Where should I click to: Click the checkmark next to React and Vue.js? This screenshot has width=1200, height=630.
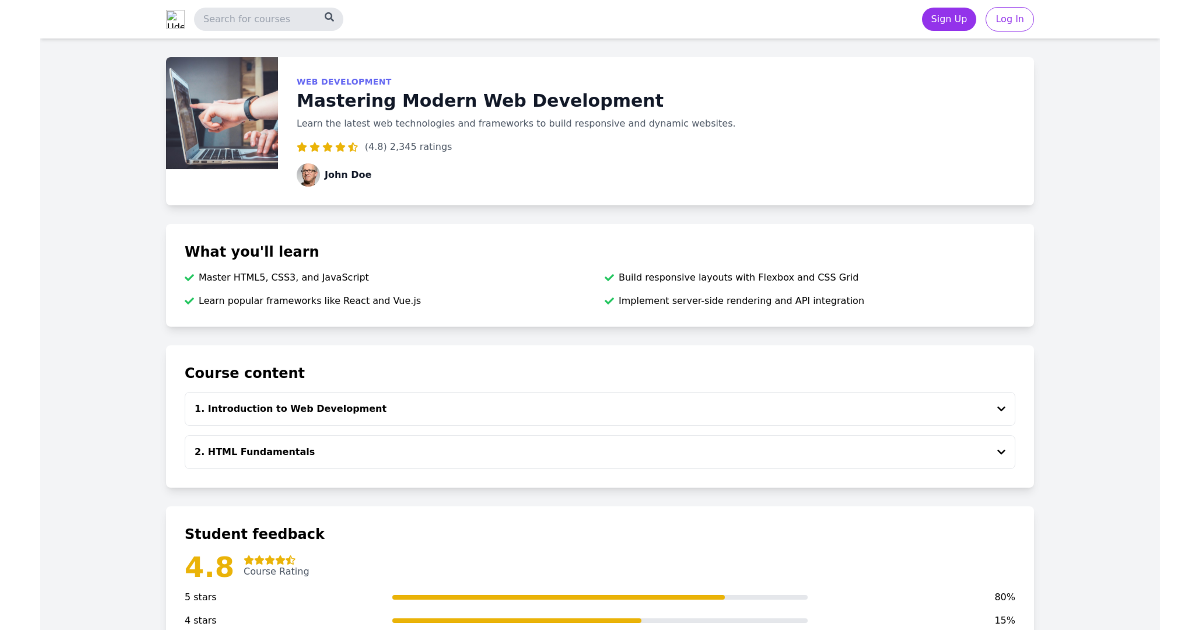click(x=190, y=300)
